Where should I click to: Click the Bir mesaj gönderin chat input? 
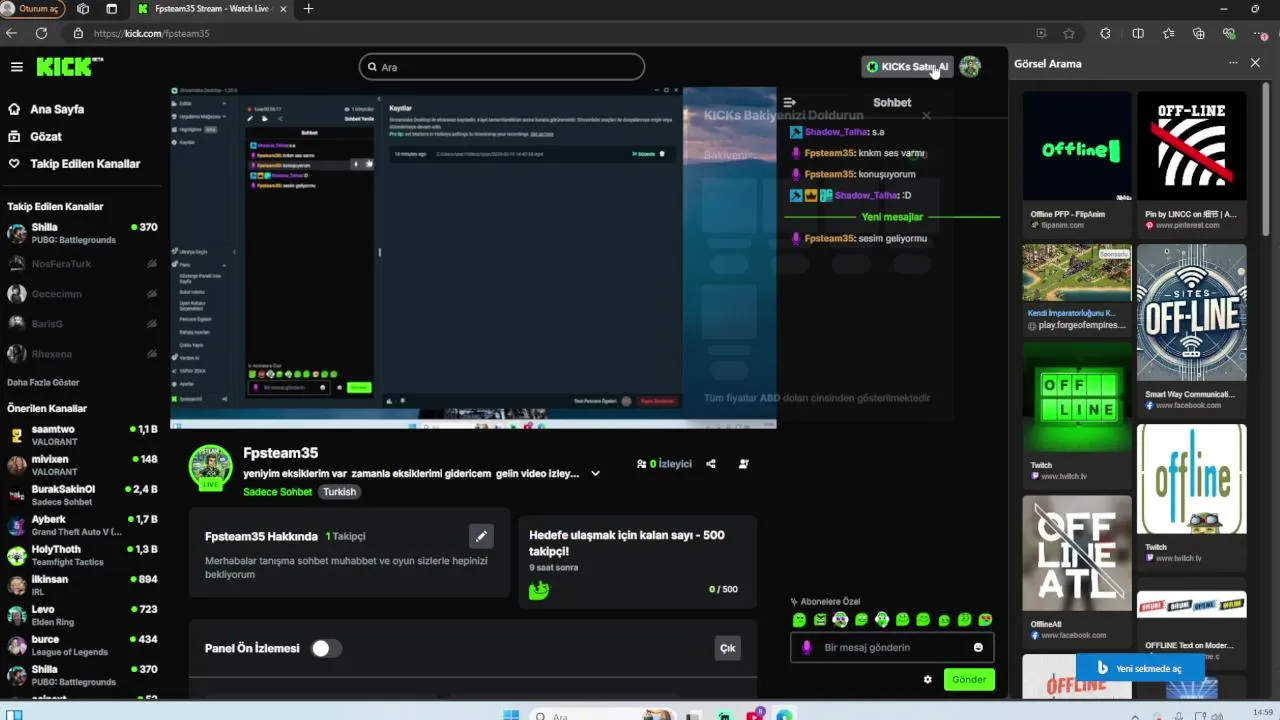[892, 647]
